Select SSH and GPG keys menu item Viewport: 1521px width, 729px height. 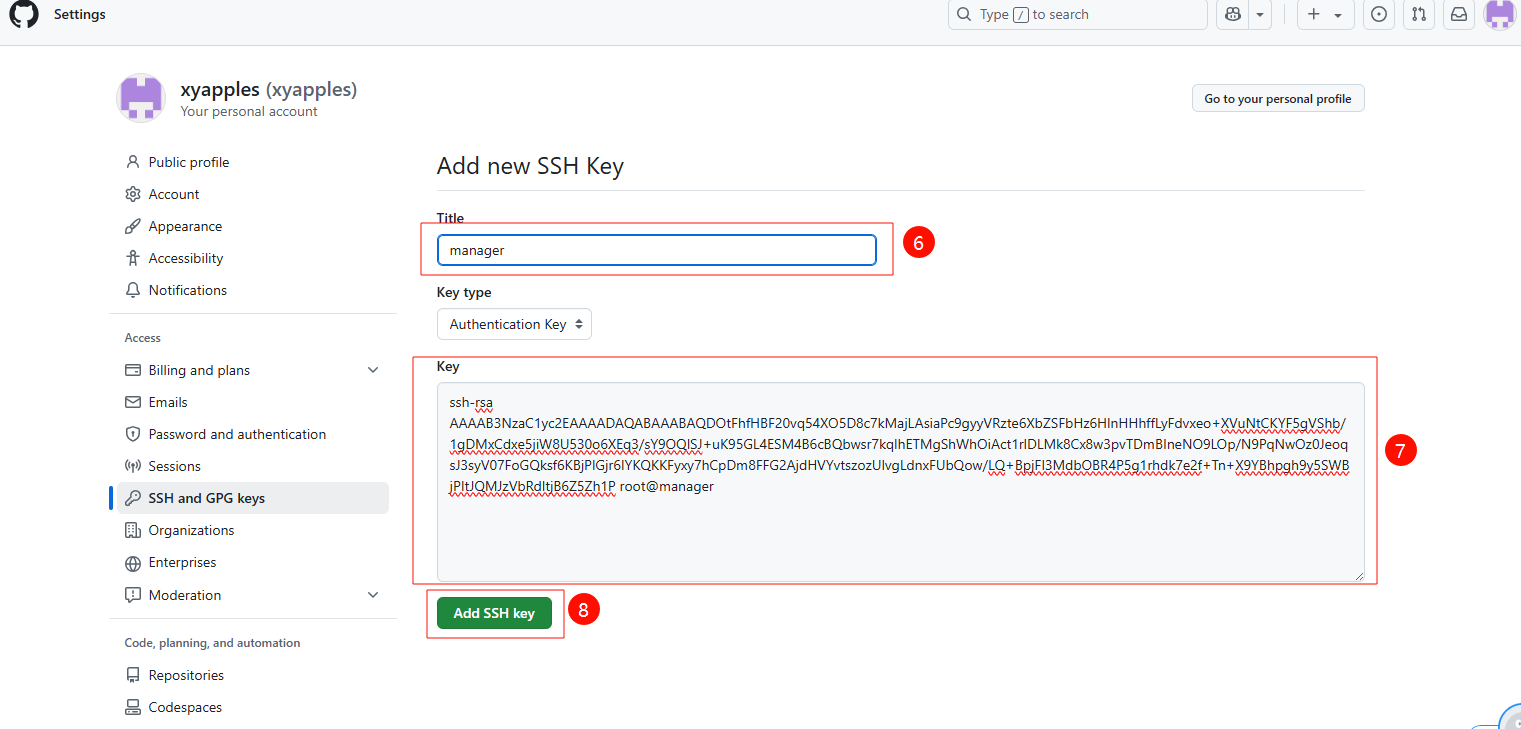206,498
